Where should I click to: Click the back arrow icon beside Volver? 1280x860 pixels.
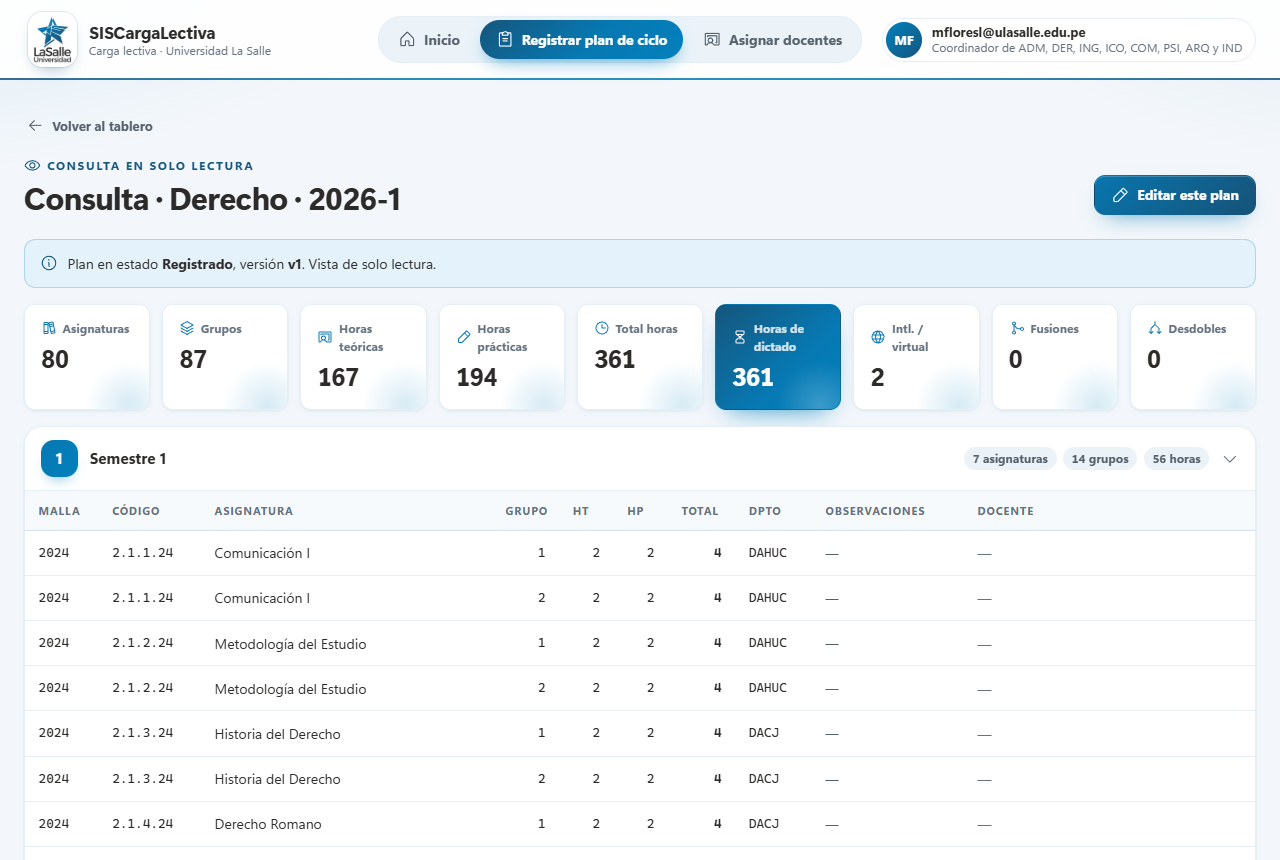(x=35, y=126)
